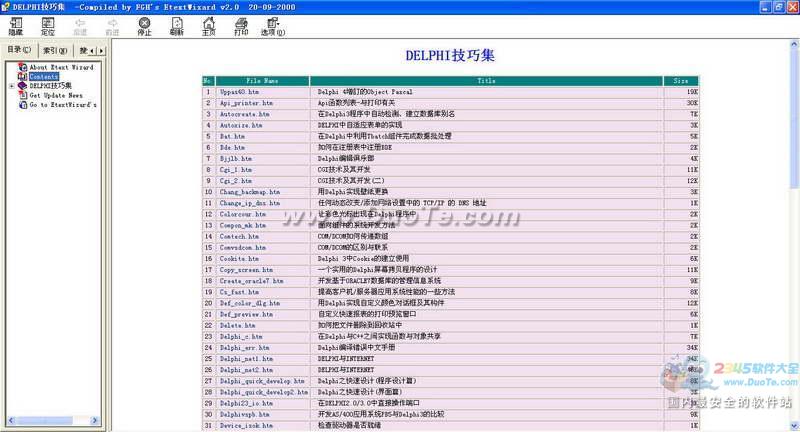Open the Bat.htm file link

(x=232, y=136)
